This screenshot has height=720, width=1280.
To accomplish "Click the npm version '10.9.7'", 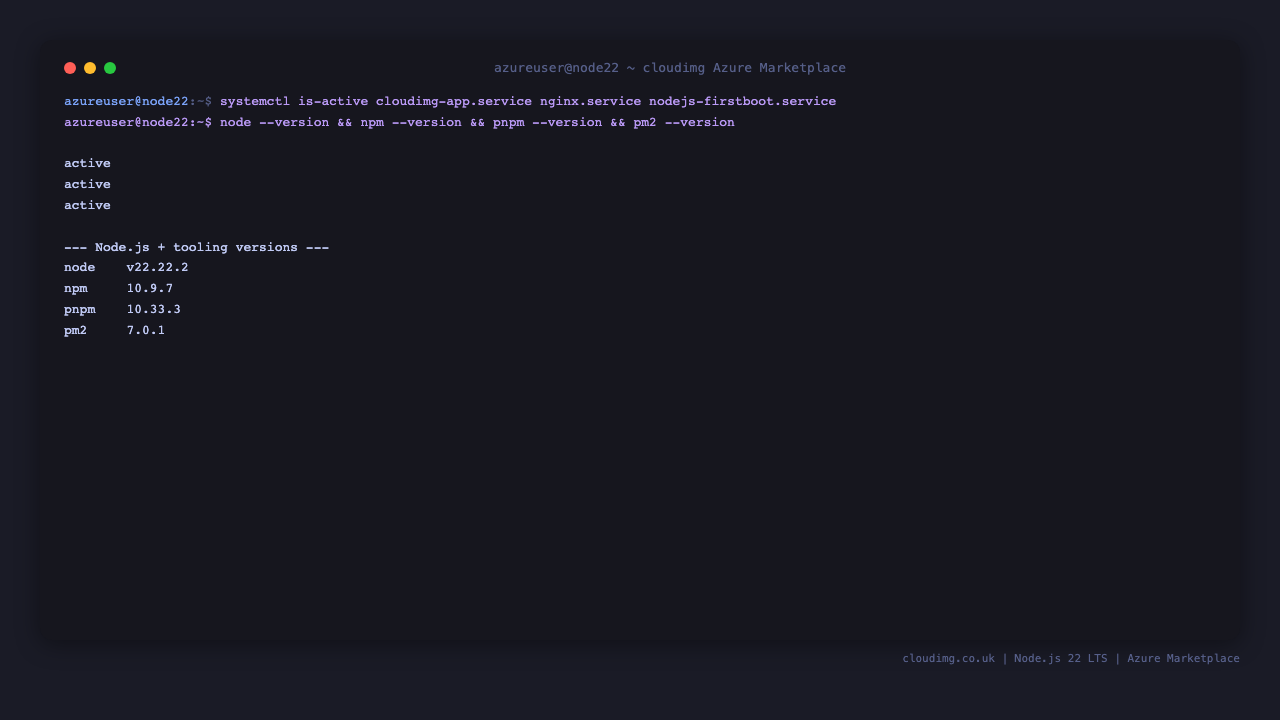I will [x=150, y=288].
